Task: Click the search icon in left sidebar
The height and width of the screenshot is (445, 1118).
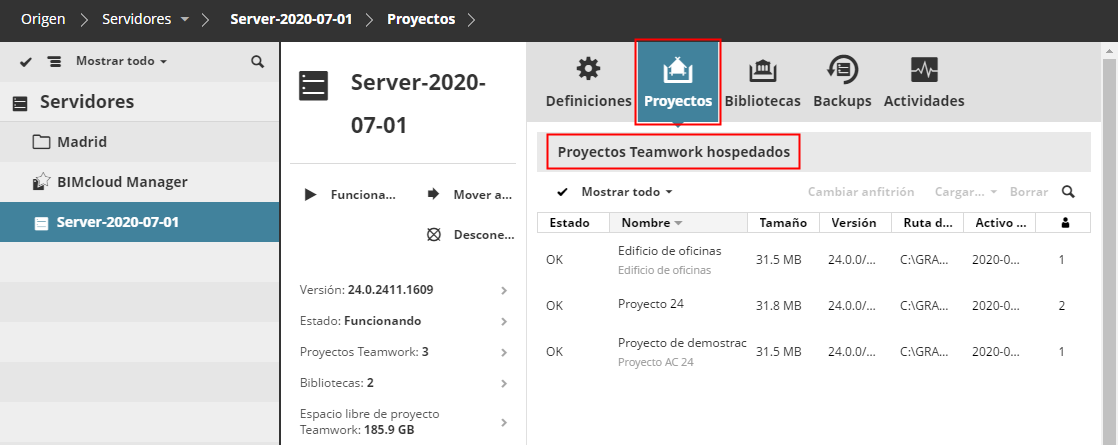Action: [x=257, y=61]
